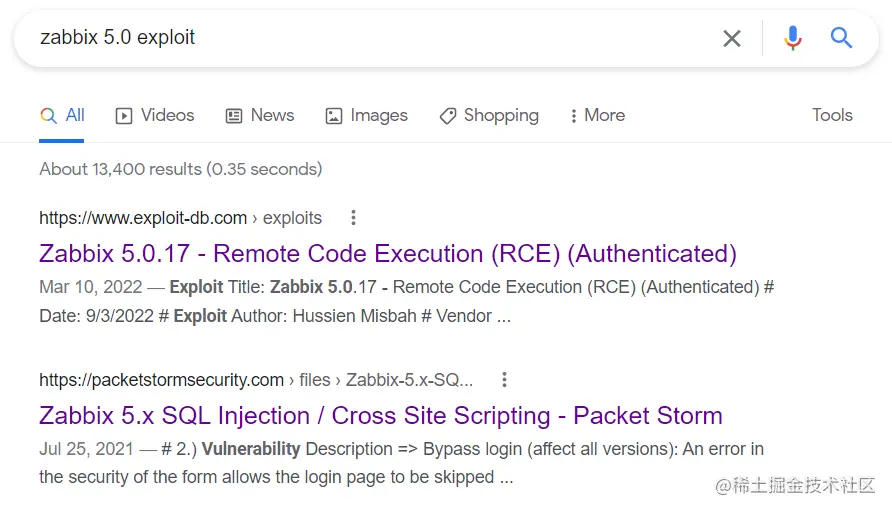Click the Shopping tag icon
This screenshot has height=512, width=892.
pos(448,116)
